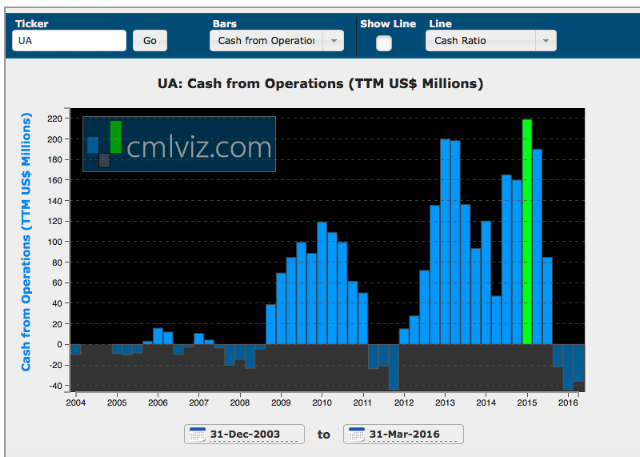Screen dimensions: 640x457
Task: Open the calendar icon for start date
Action: [x=198, y=434]
